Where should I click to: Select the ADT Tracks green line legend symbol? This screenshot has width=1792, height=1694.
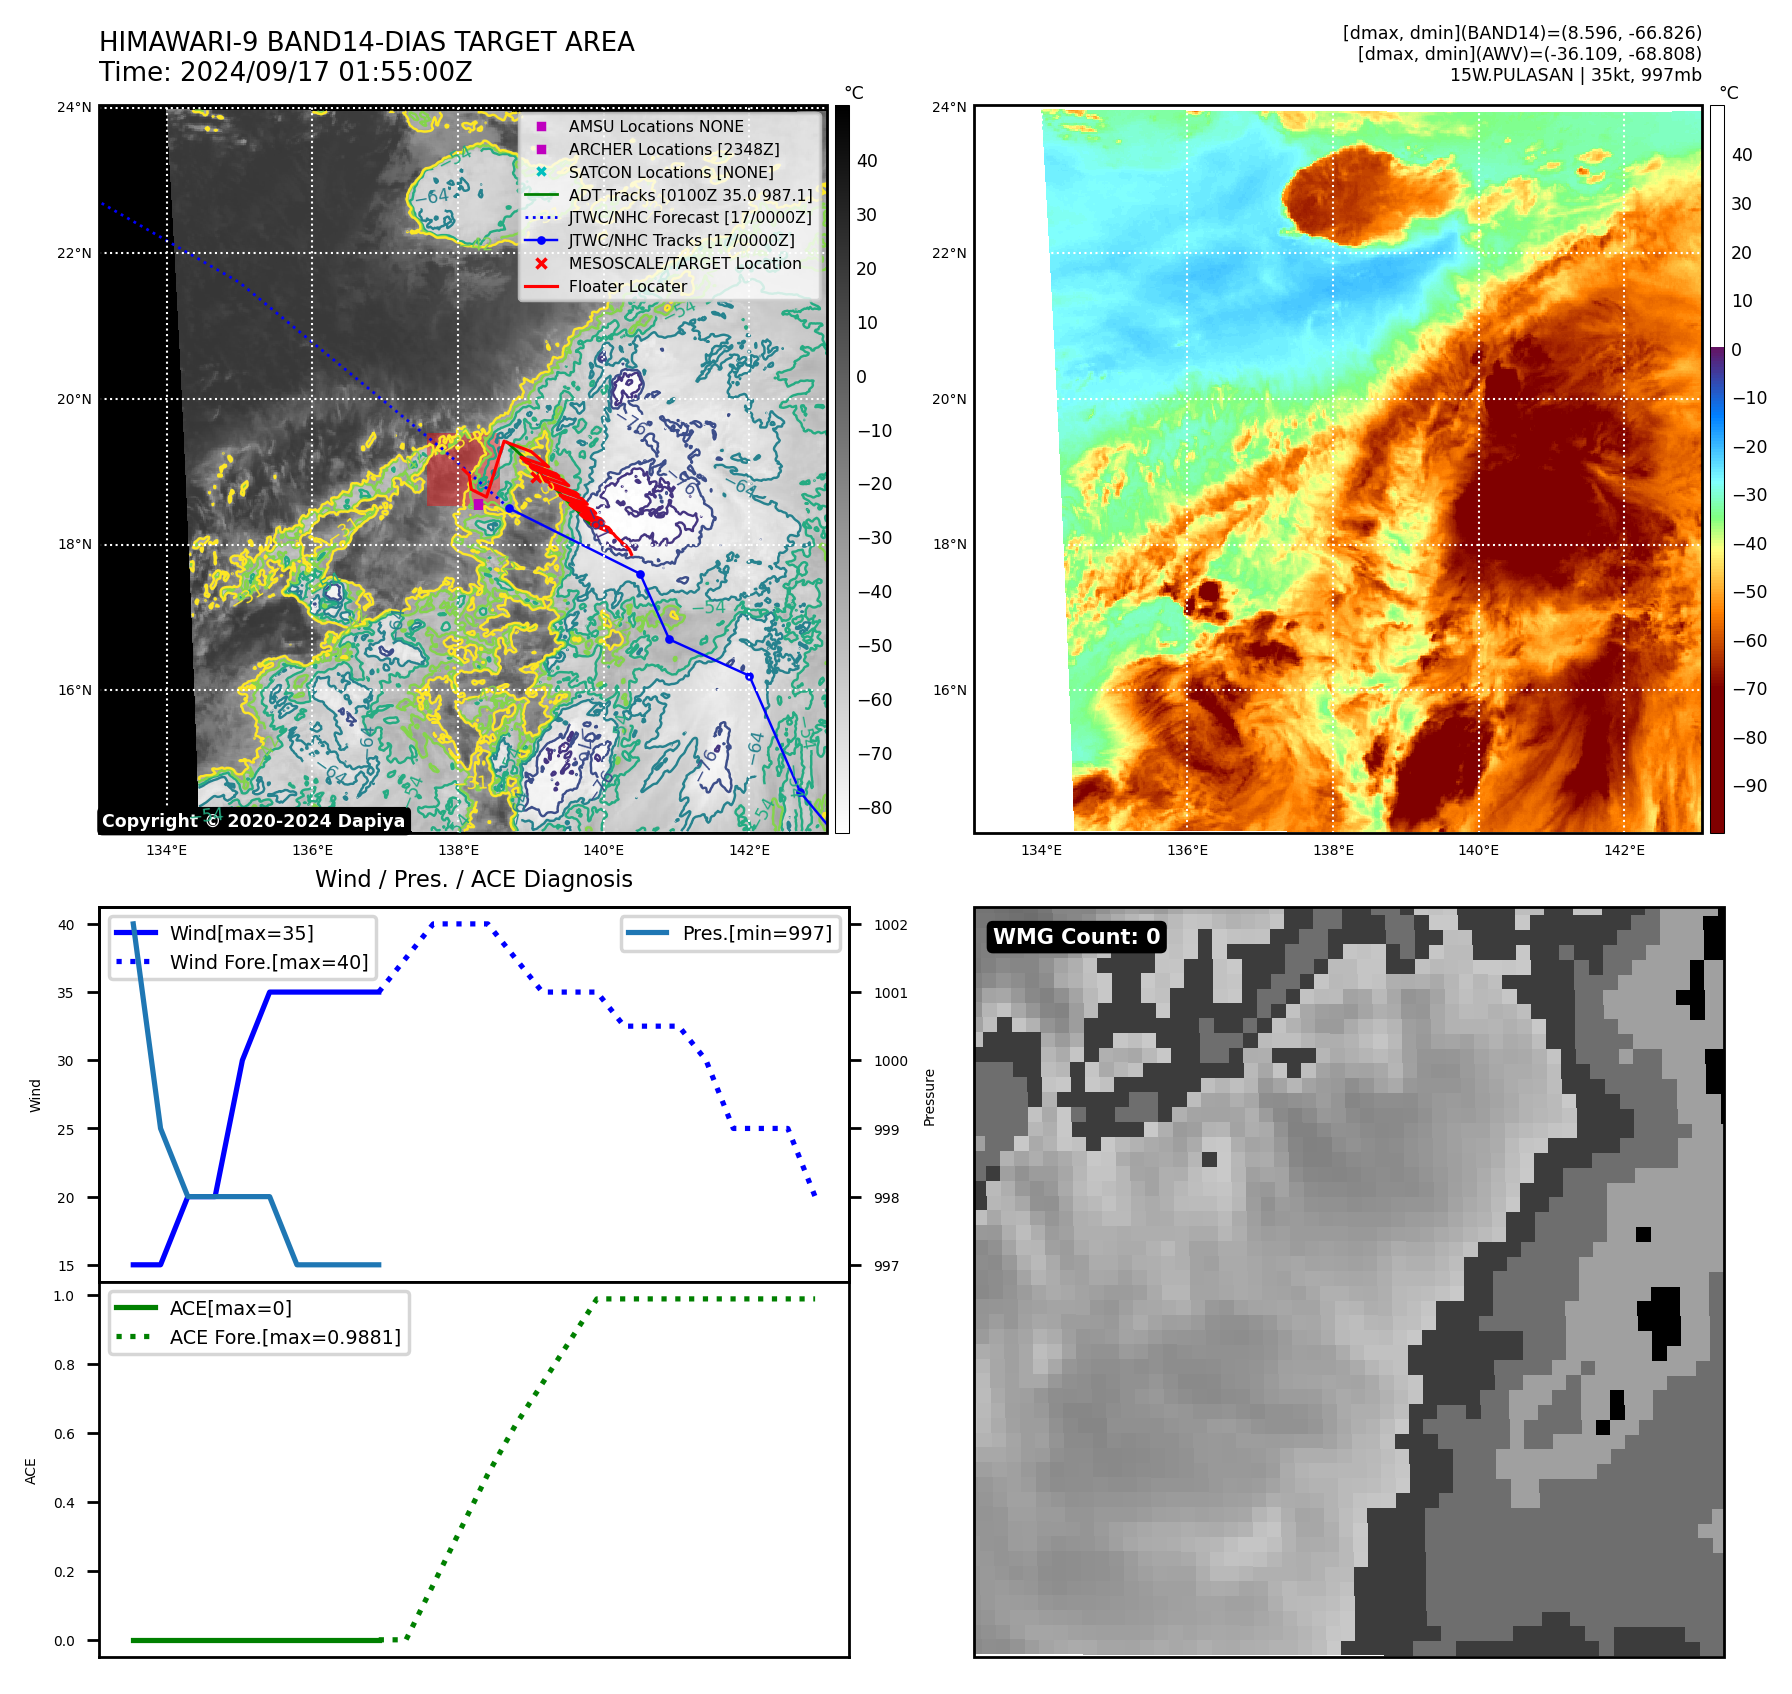coord(541,195)
